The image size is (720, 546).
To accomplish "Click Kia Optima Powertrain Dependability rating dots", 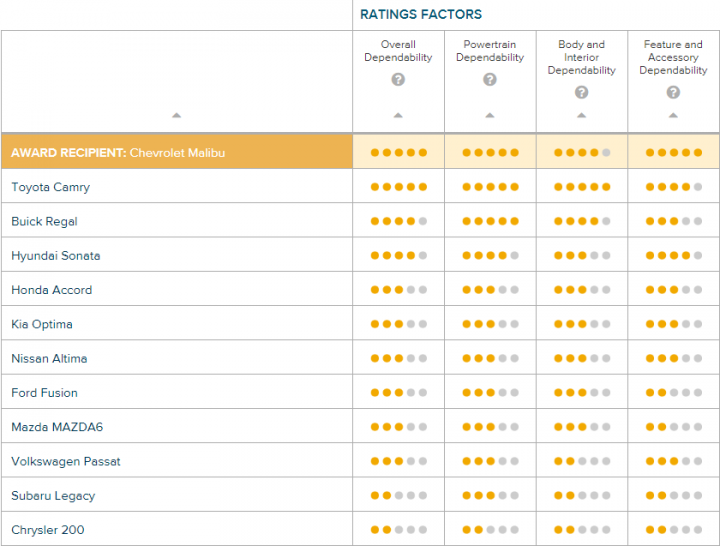I will (490, 324).
